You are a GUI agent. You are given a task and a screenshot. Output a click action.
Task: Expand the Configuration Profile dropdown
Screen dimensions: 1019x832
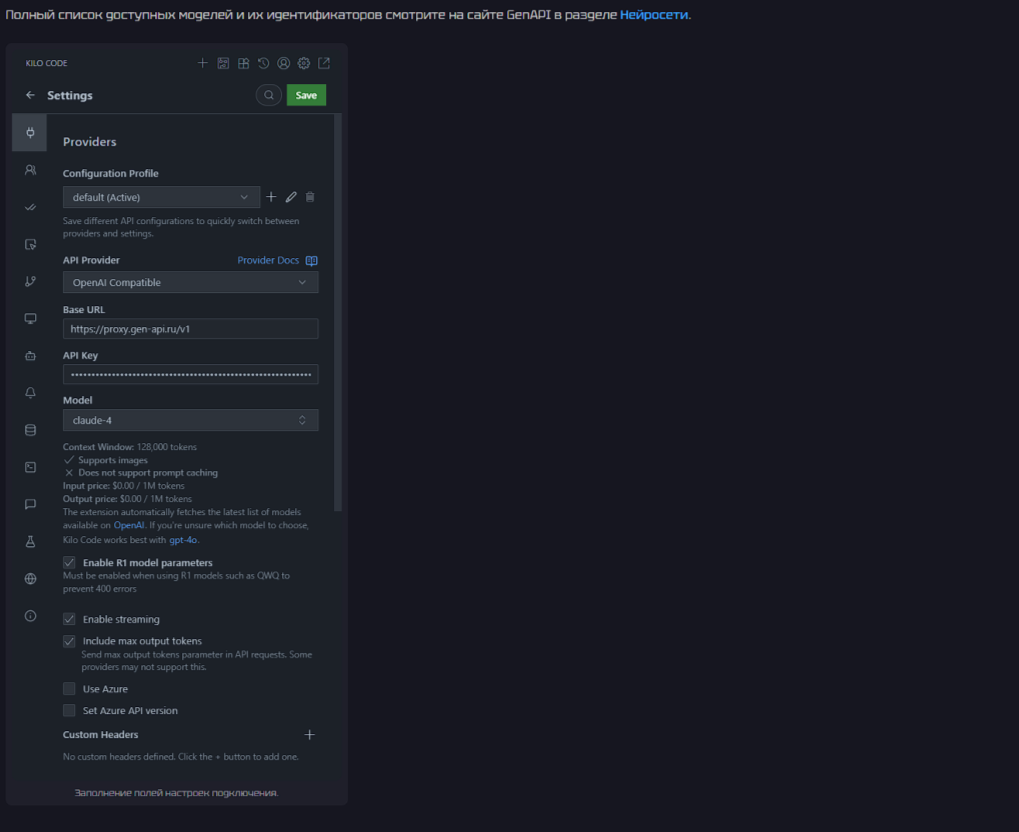161,197
